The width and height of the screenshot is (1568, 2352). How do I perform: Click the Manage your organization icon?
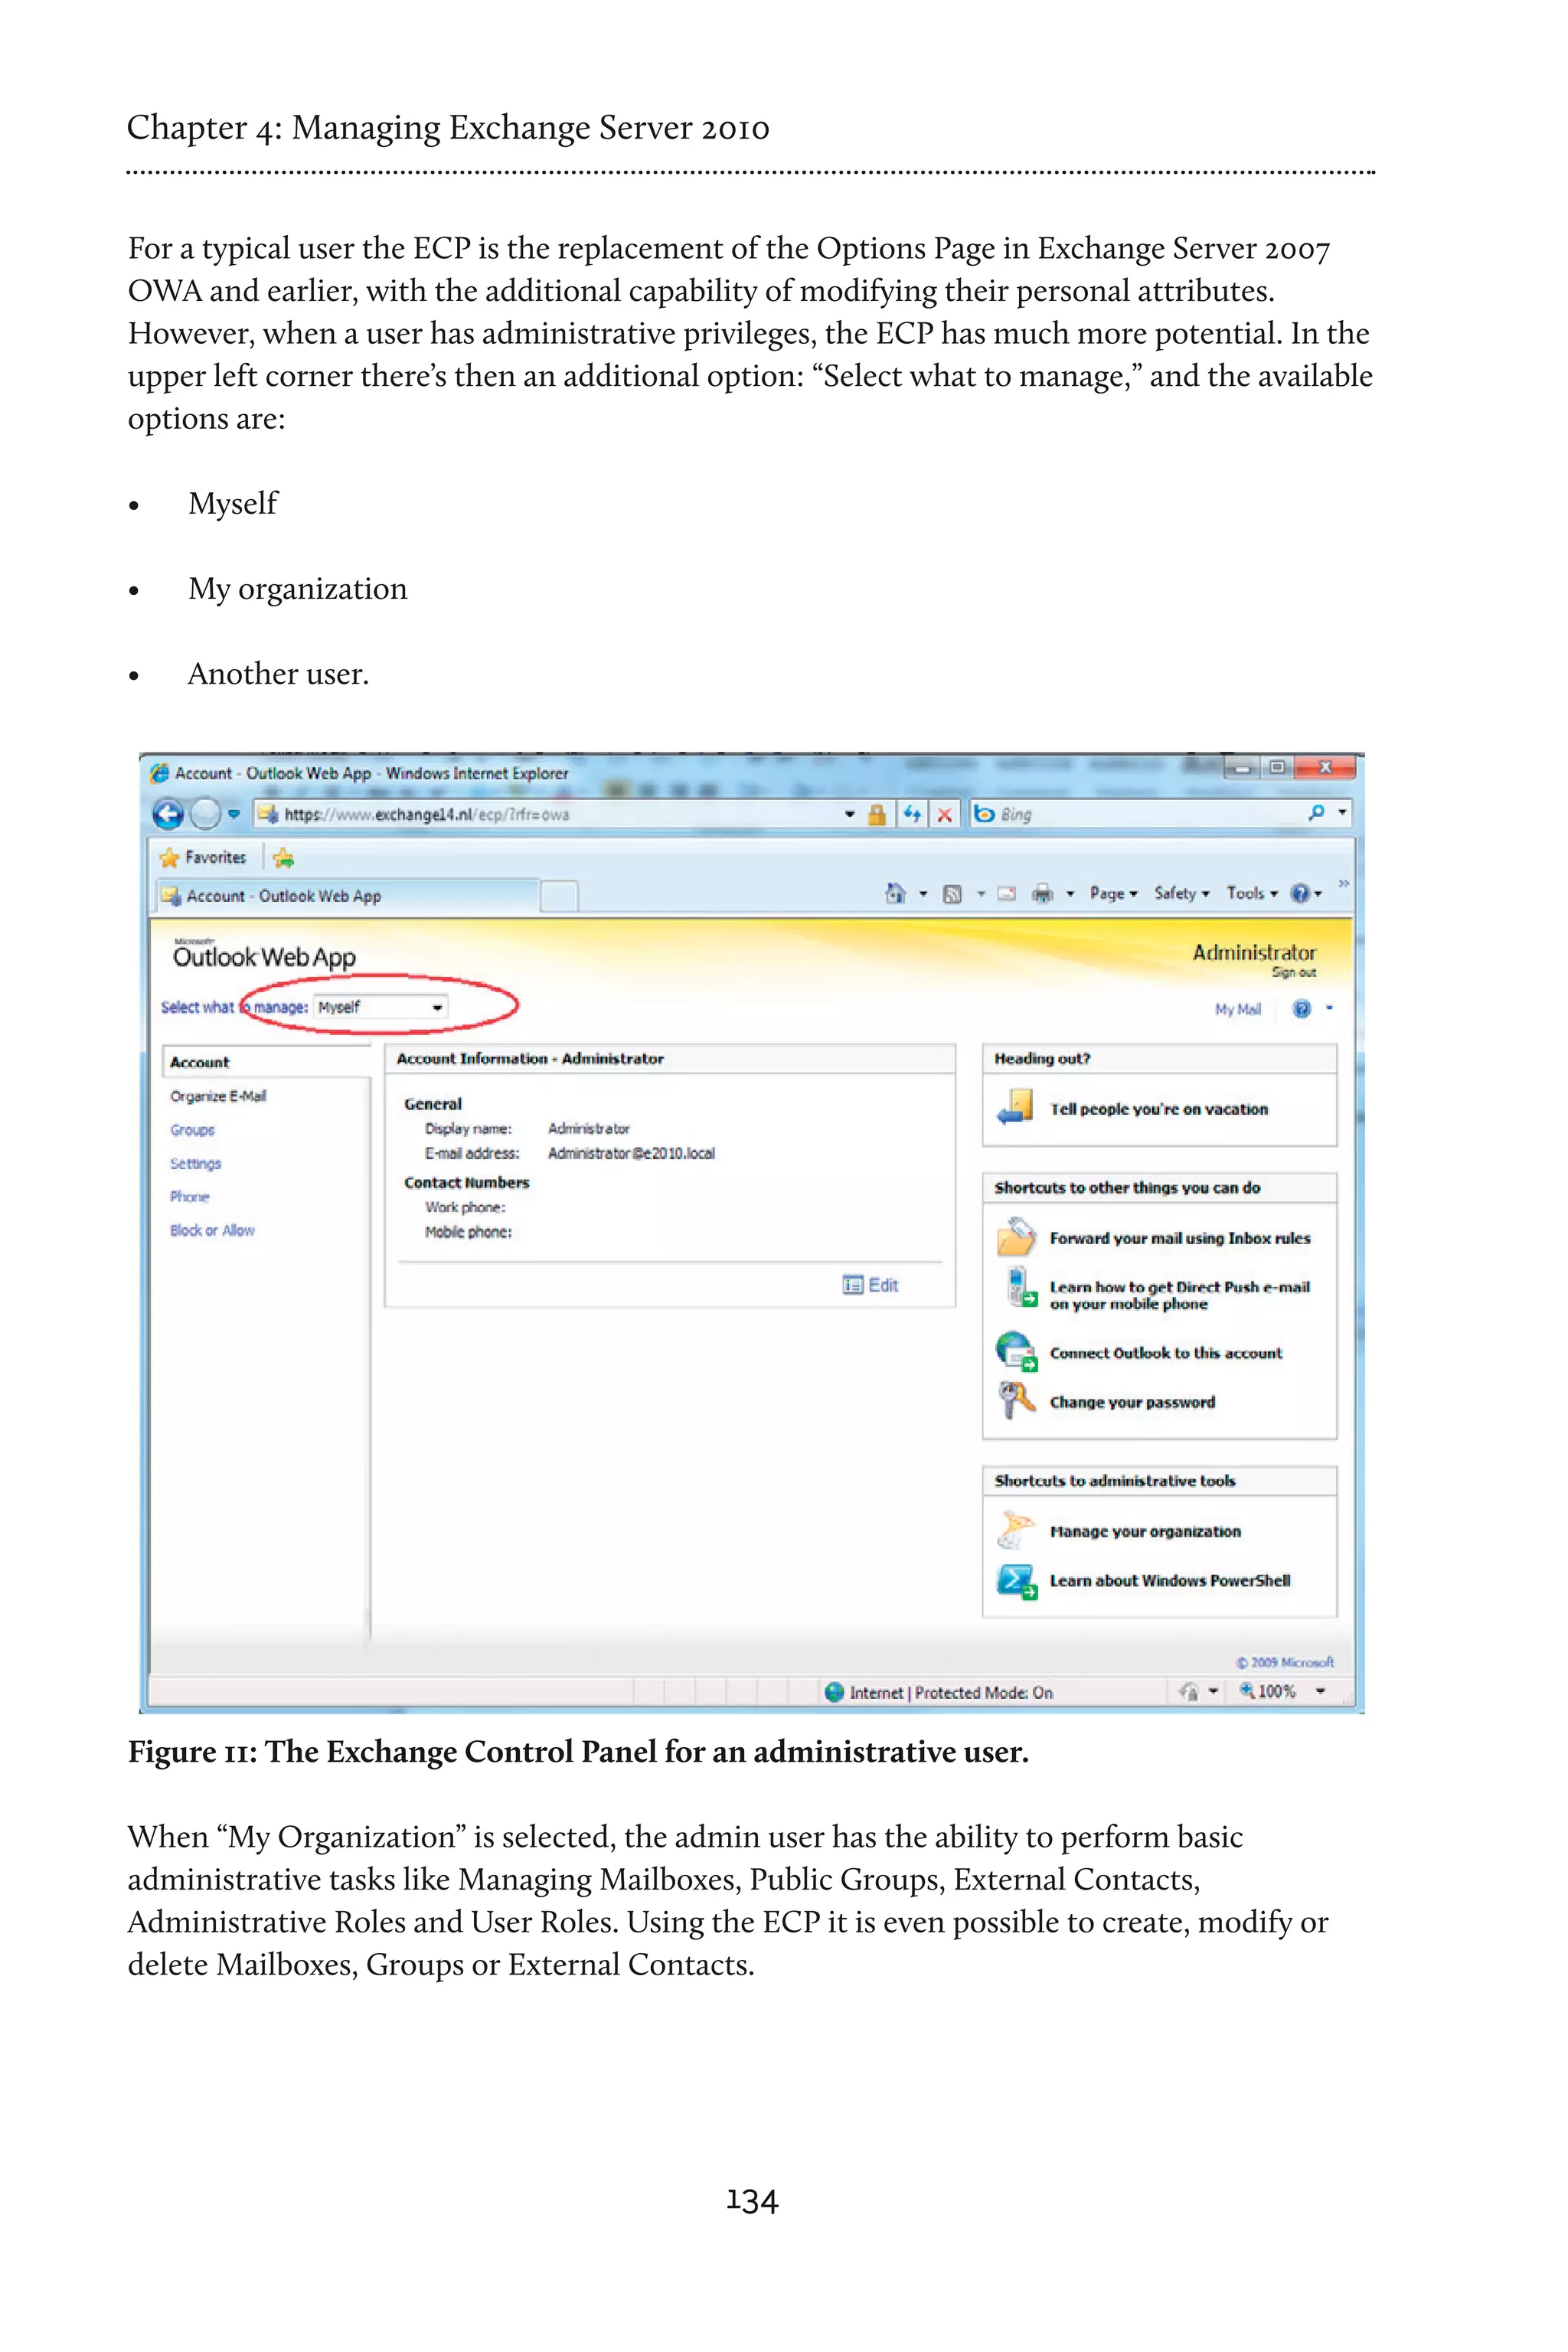click(1015, 1530)
